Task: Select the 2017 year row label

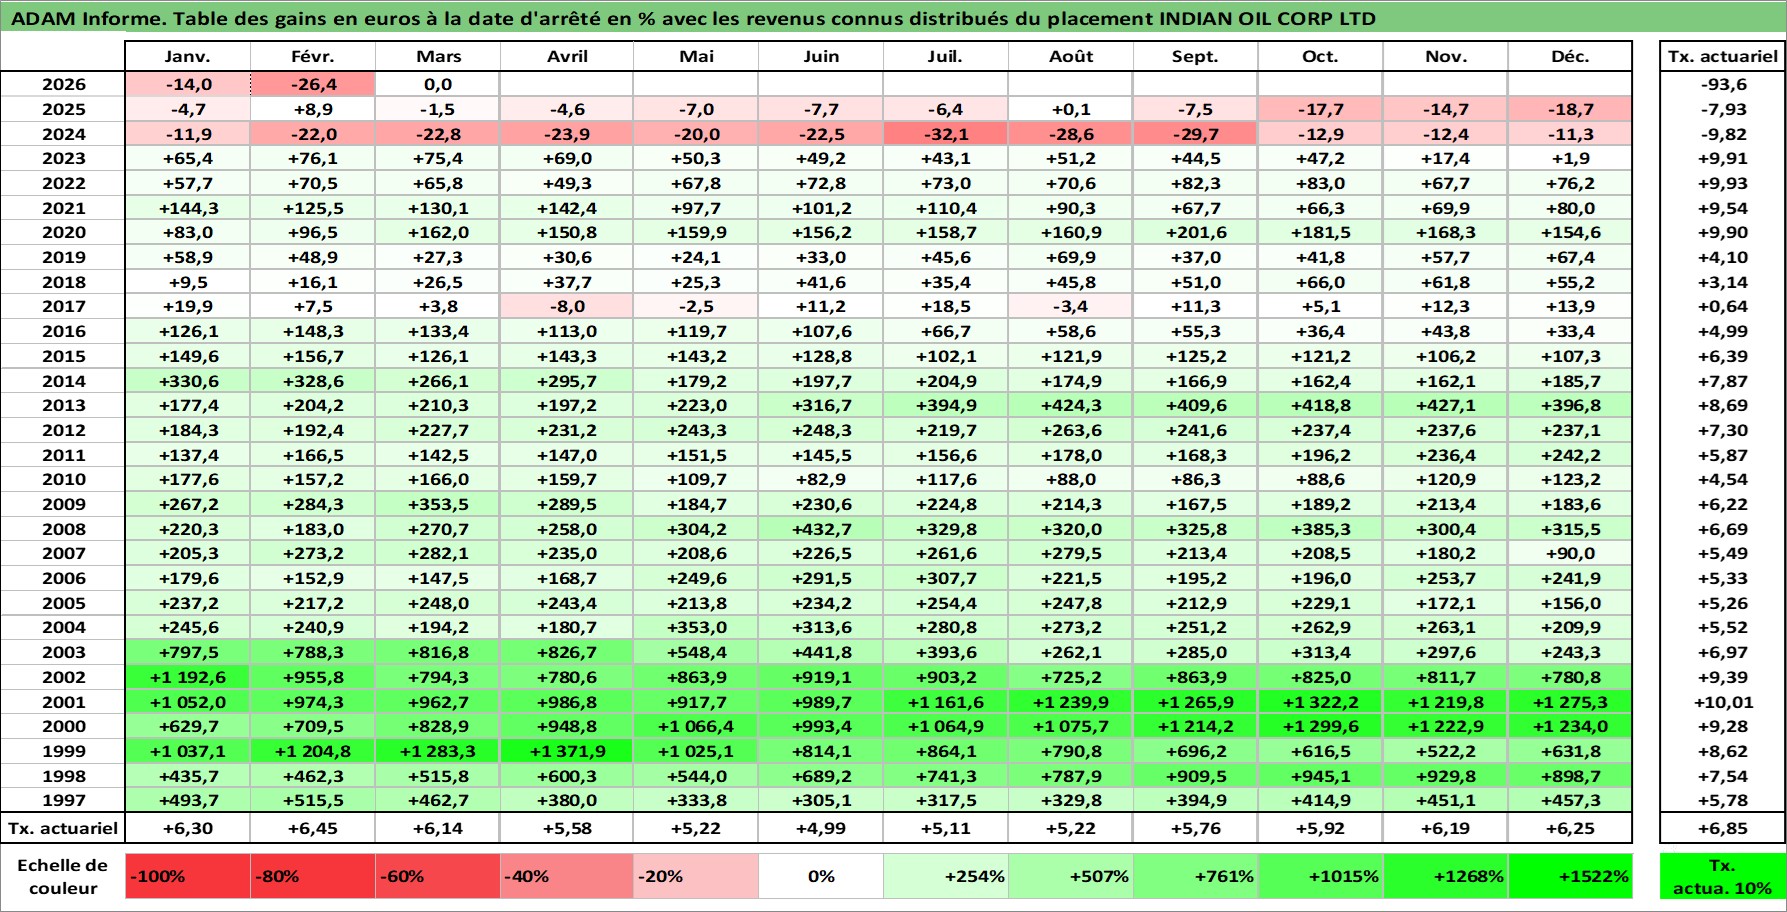Action: (63, 307)
